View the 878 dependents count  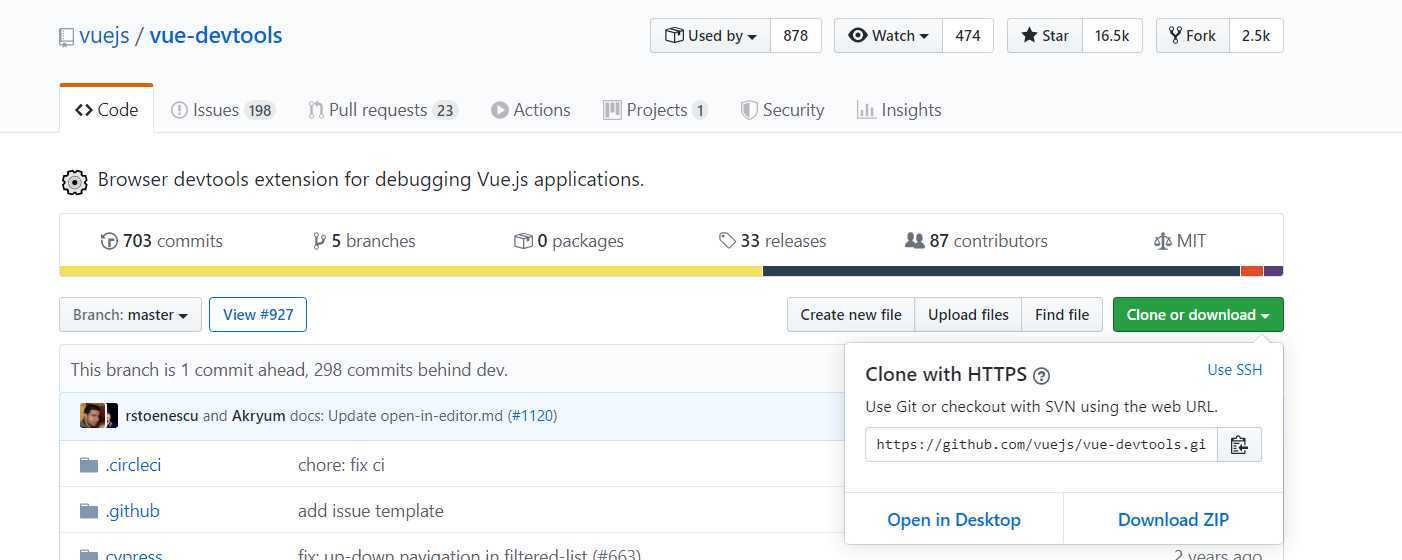[796, 36]
